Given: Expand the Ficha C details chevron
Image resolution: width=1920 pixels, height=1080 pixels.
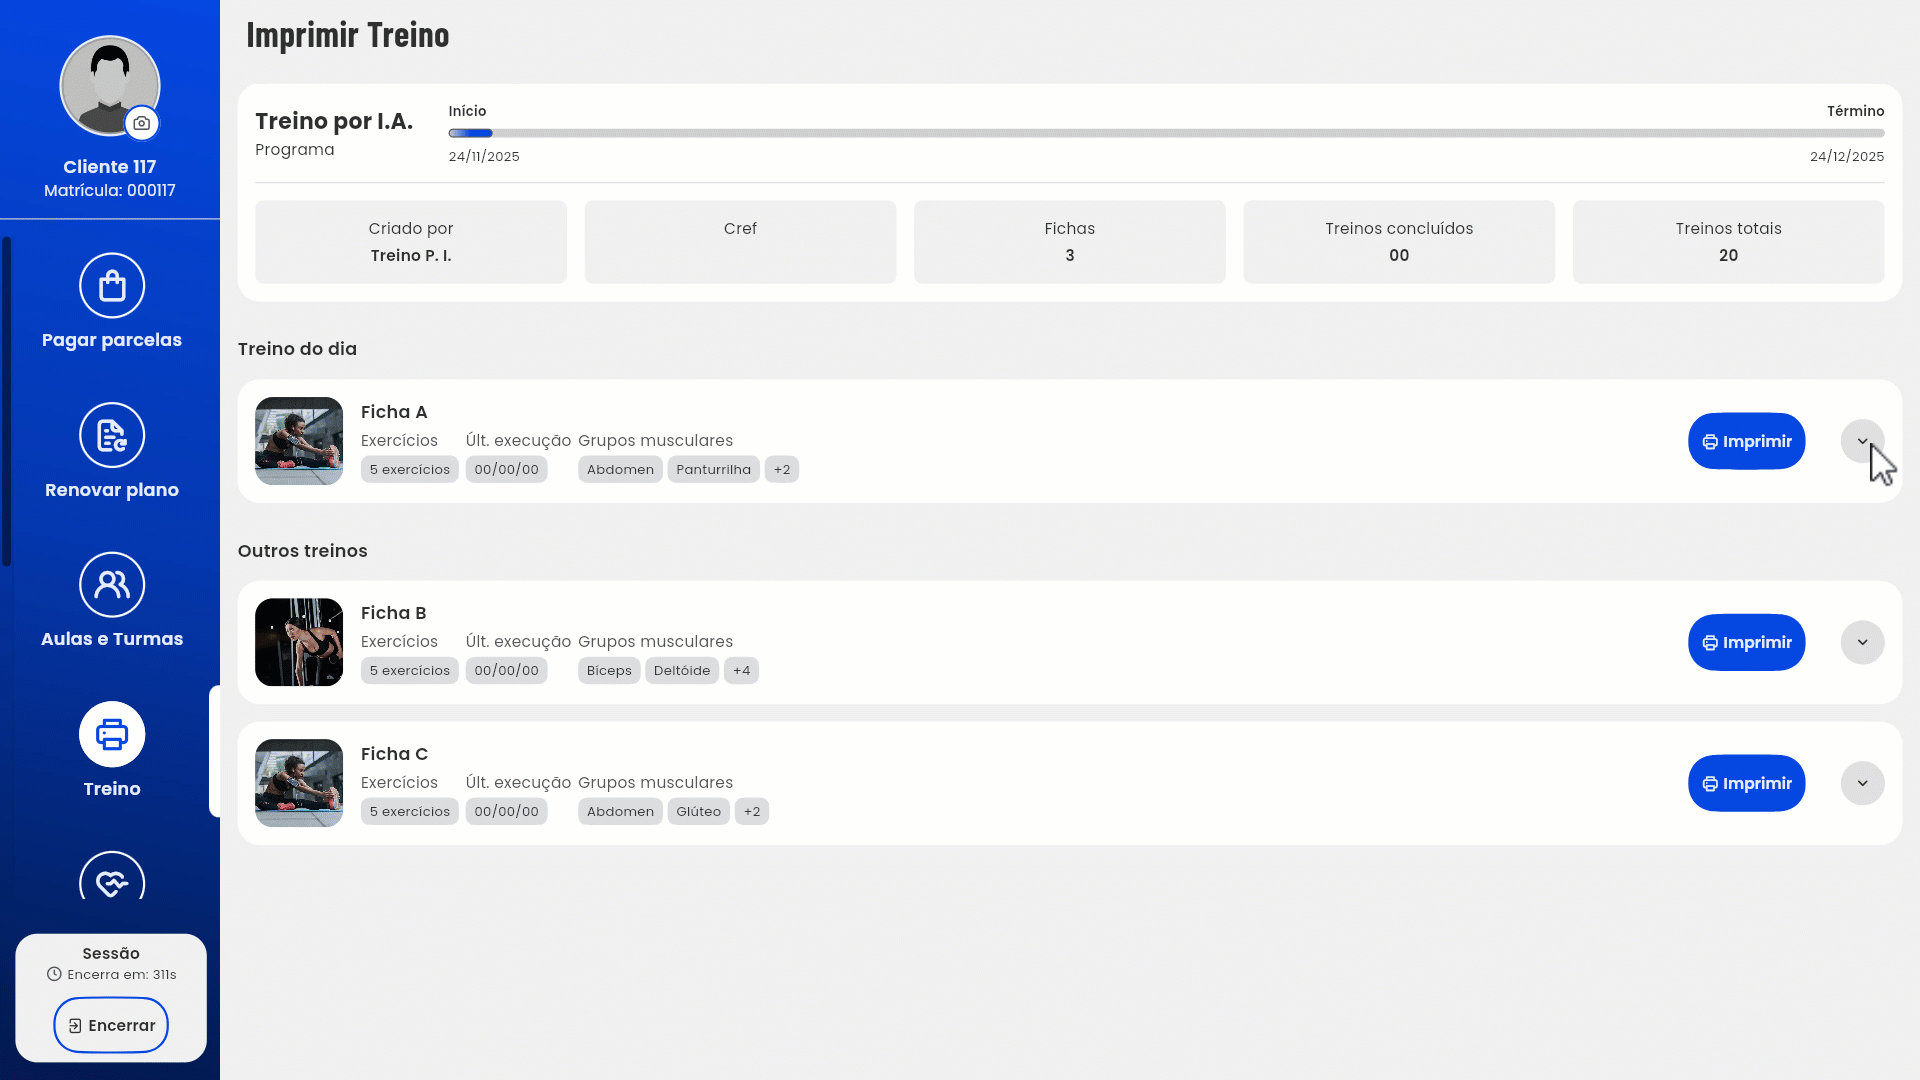Looking at the screenshot, I should click(x=1862, y=783).
